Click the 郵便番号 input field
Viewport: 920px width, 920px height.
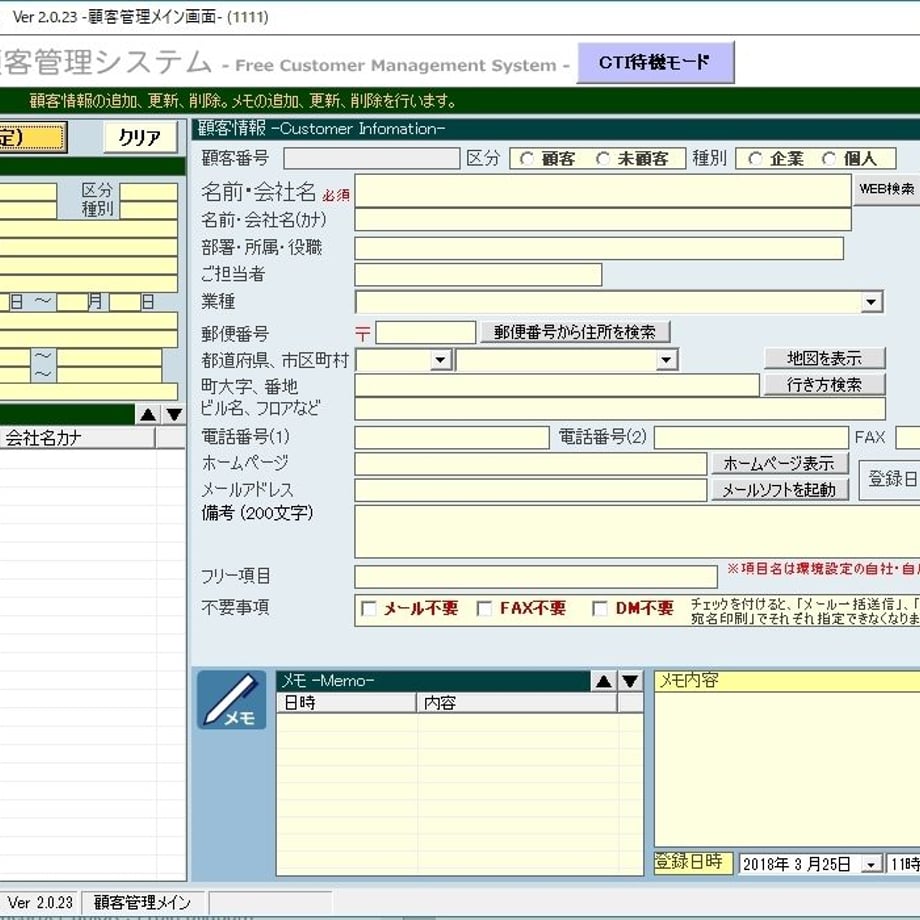[x=425, y=332]
